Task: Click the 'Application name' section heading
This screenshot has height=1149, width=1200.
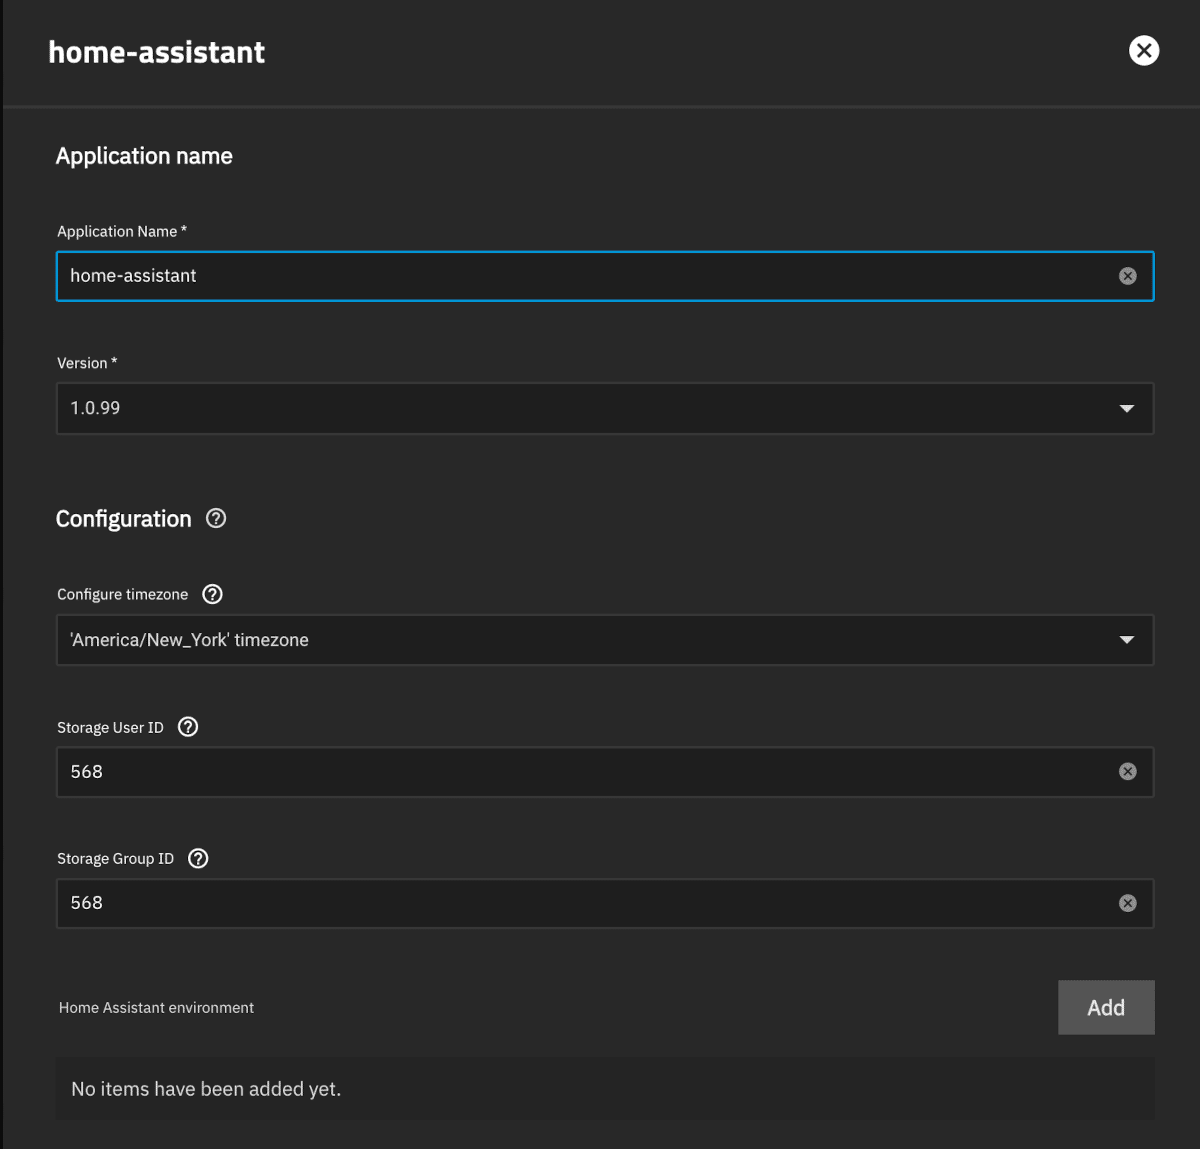Action: [144, 156]
